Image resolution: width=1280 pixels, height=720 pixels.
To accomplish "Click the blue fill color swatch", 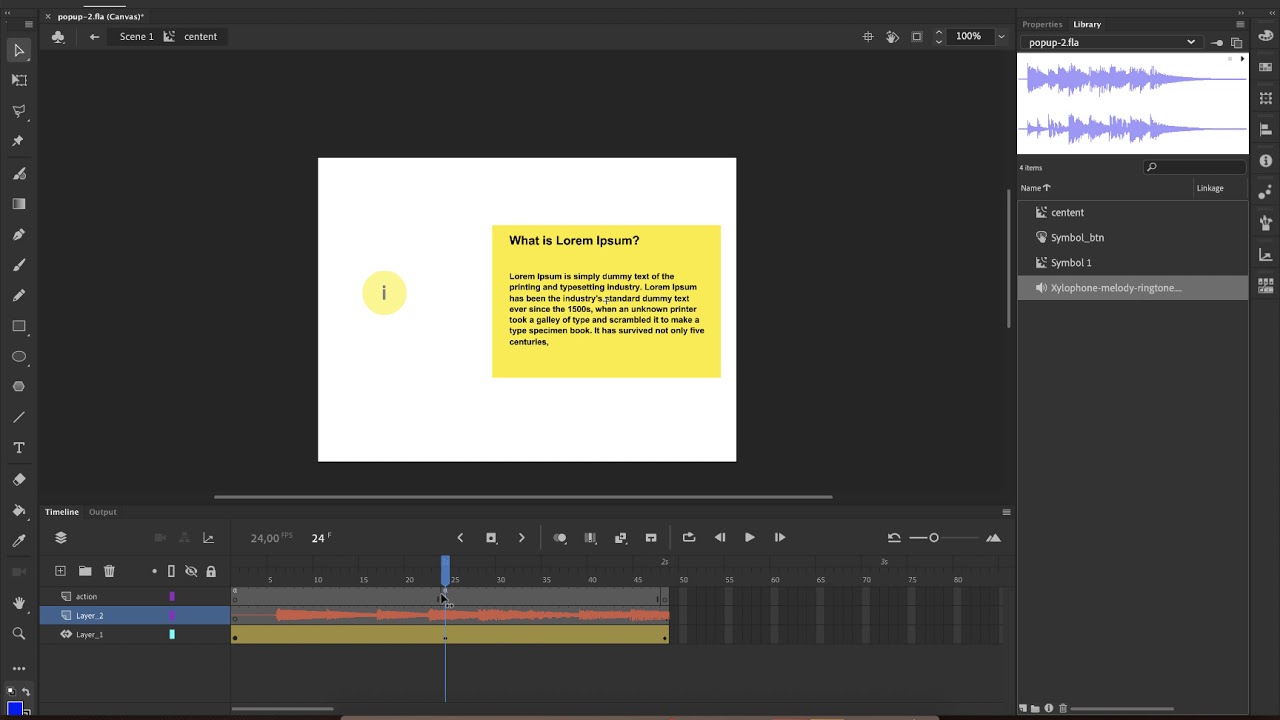I will tap(15, 710).
